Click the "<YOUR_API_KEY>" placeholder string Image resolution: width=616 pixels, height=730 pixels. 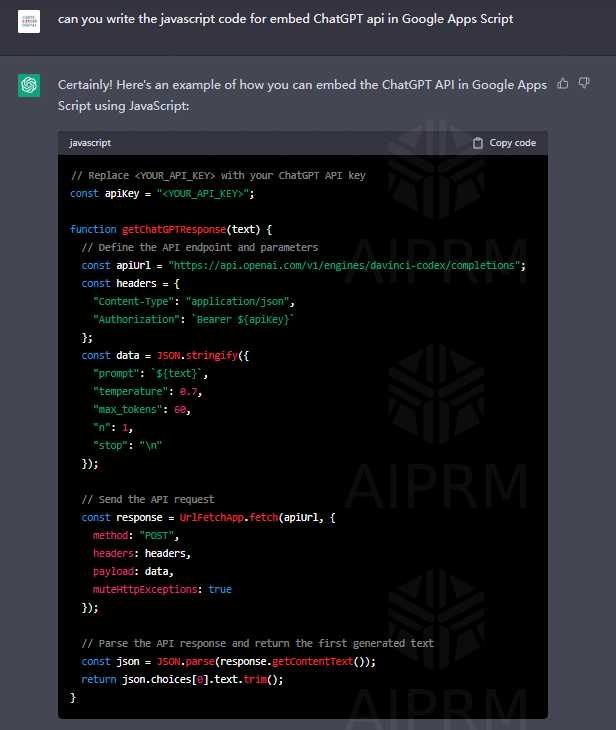click(x=201, y=193)
